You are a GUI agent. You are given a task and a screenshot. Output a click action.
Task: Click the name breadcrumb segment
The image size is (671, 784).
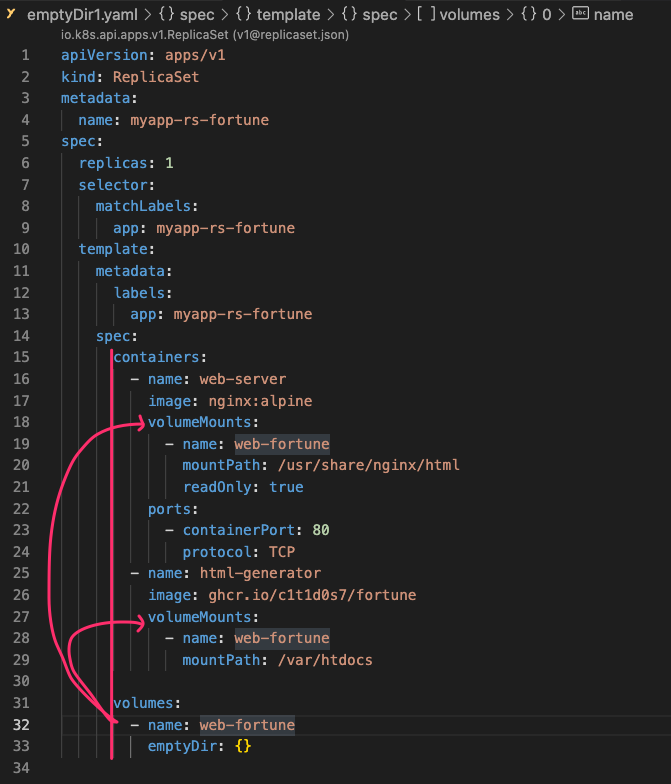click(x=613, y=15)
